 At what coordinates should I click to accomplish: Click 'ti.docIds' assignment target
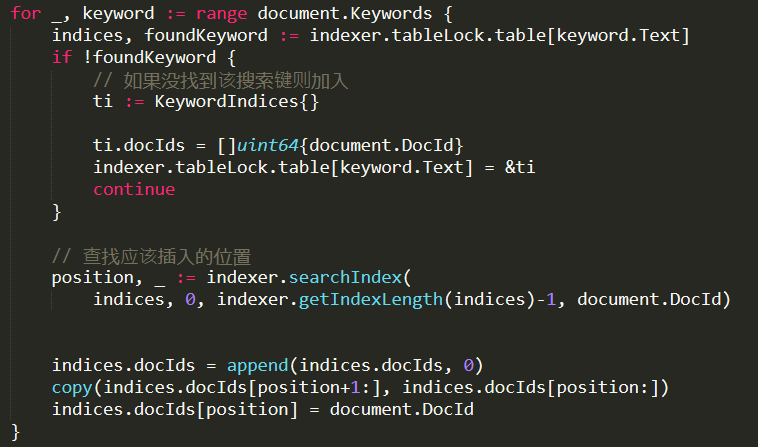click(139, 145)
